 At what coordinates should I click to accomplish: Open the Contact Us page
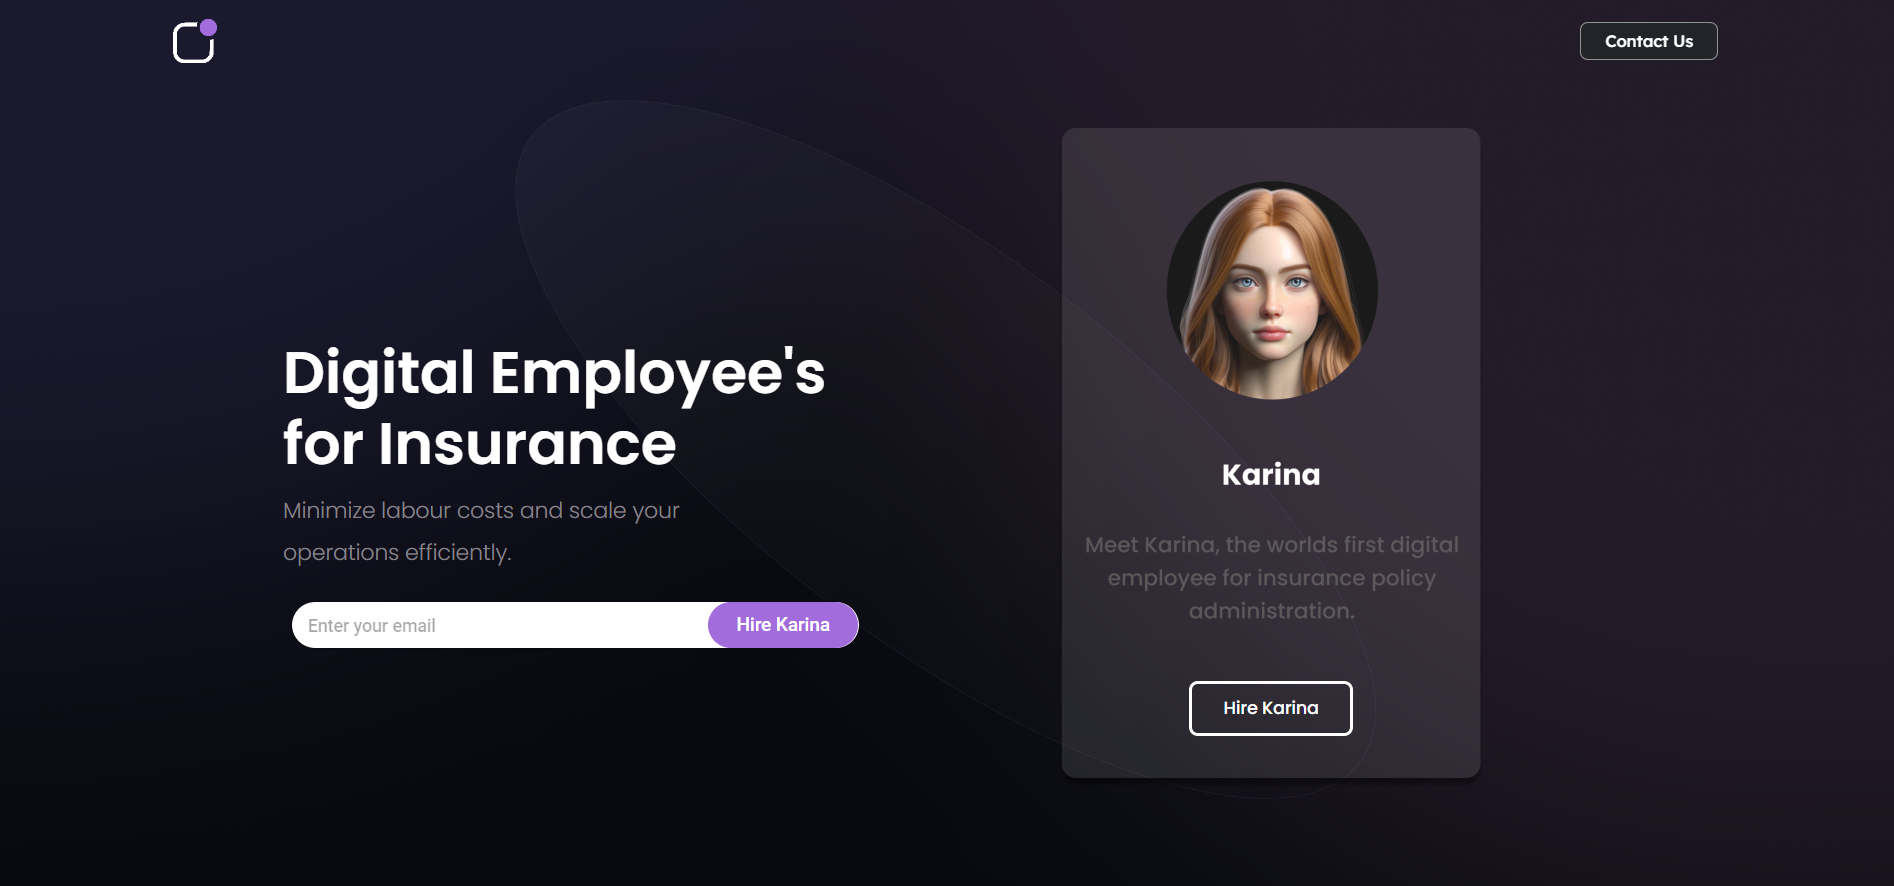click(1648, 41)
